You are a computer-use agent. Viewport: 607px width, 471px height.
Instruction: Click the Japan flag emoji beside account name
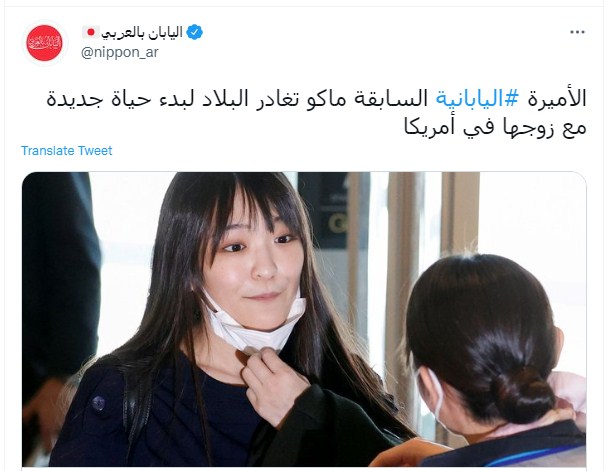pyautogui.click(x=91, y=32)
